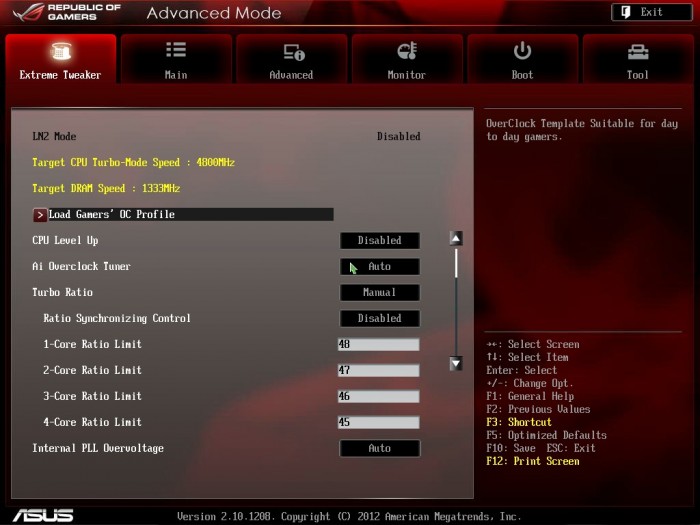
Task: Click the 4-Core Ratio Limit field
Action: 379,422
